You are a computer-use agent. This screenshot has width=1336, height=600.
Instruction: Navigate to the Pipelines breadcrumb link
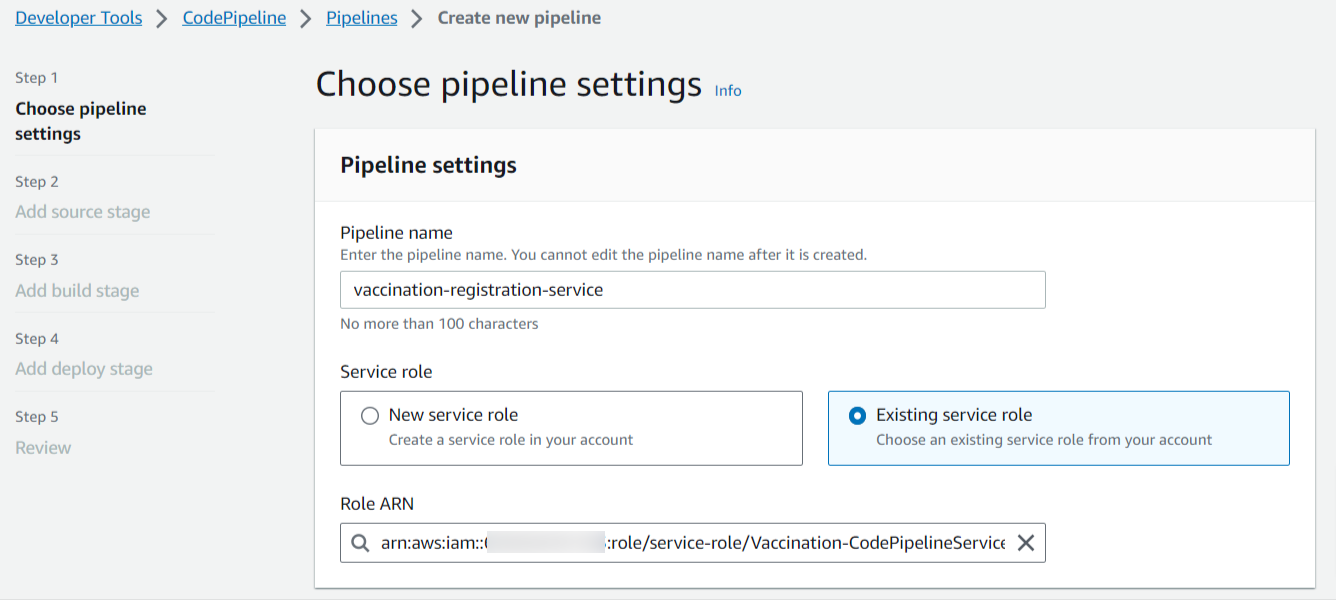click(361, 18)
